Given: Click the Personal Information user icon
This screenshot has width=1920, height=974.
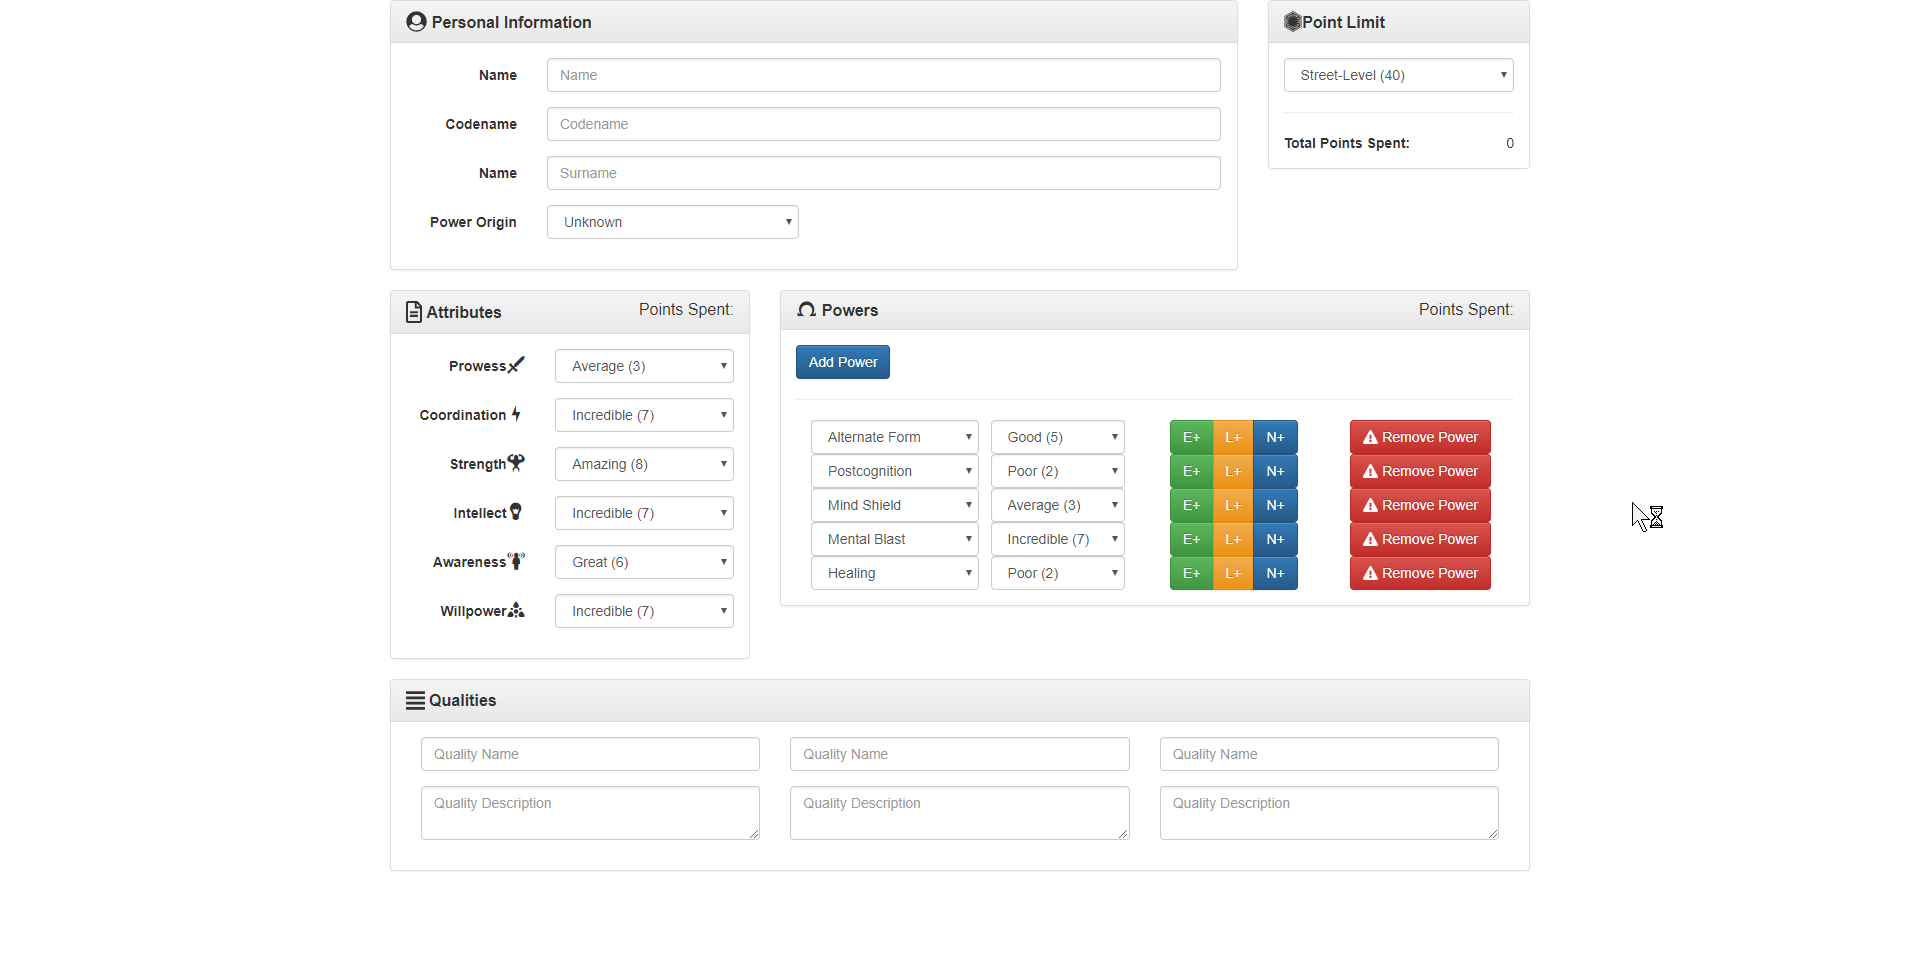Looking at the screenshot, I should 416,22.
